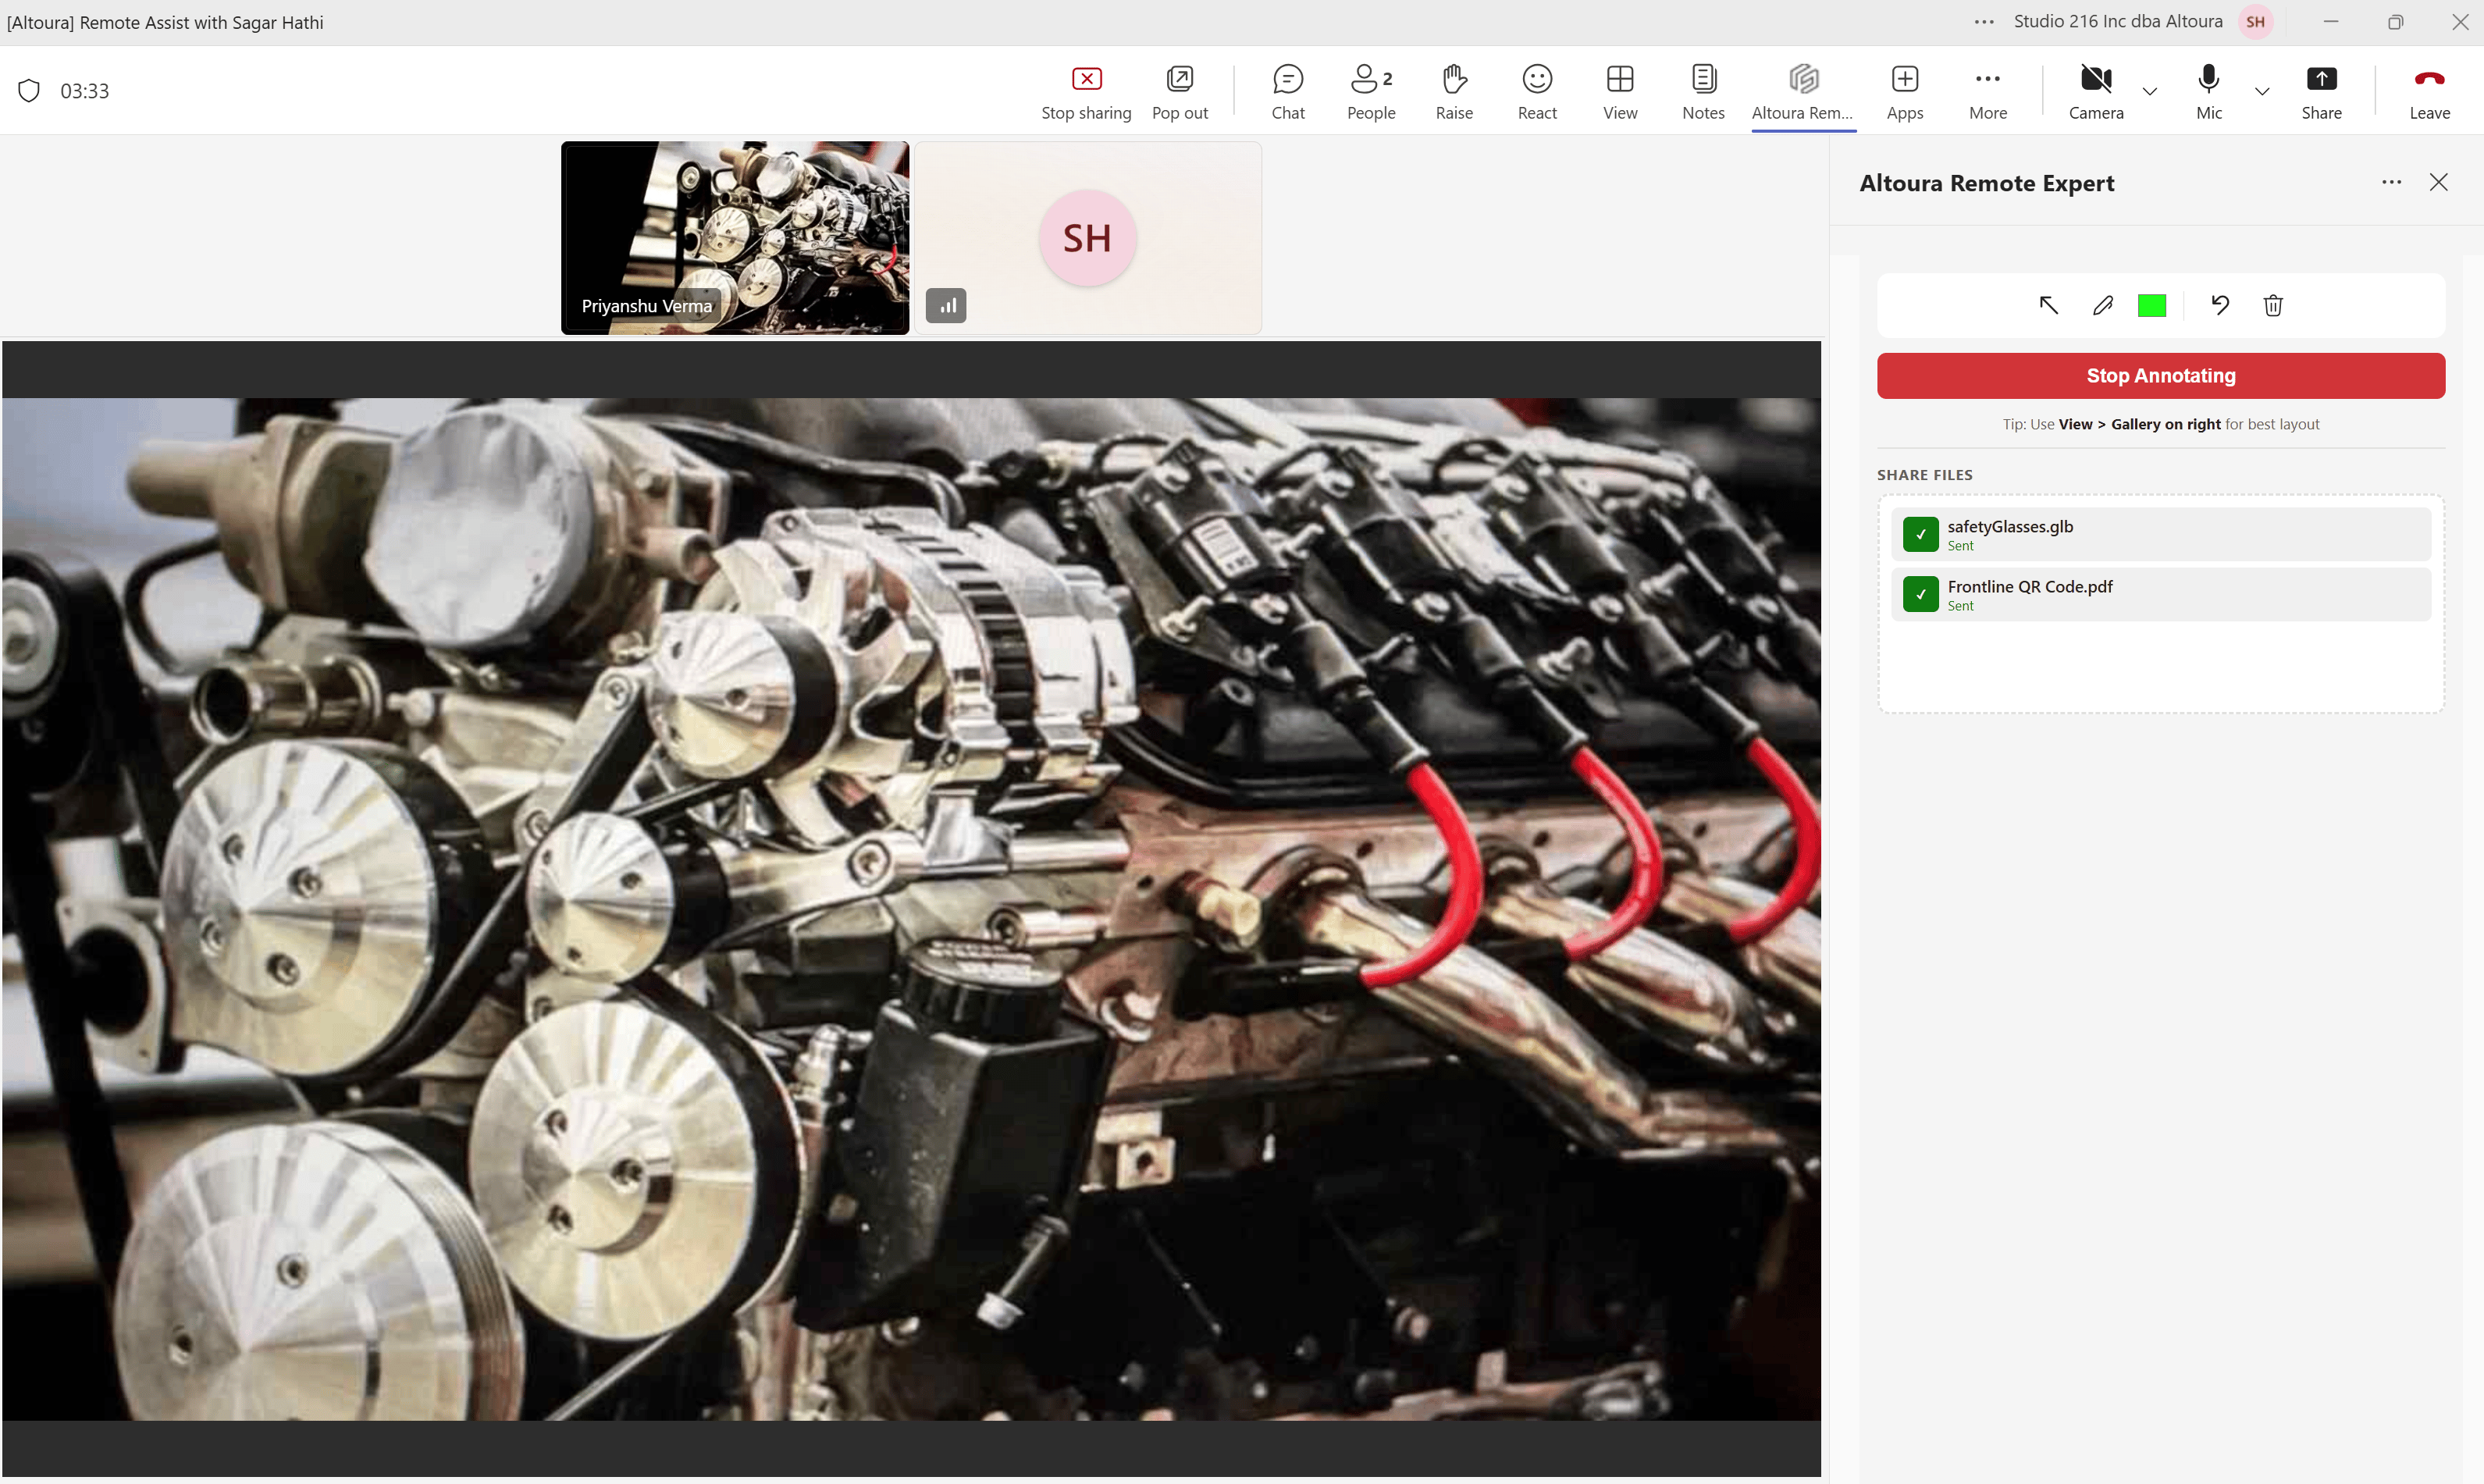Click the 03:33 meeting timer

coord(85,91)
